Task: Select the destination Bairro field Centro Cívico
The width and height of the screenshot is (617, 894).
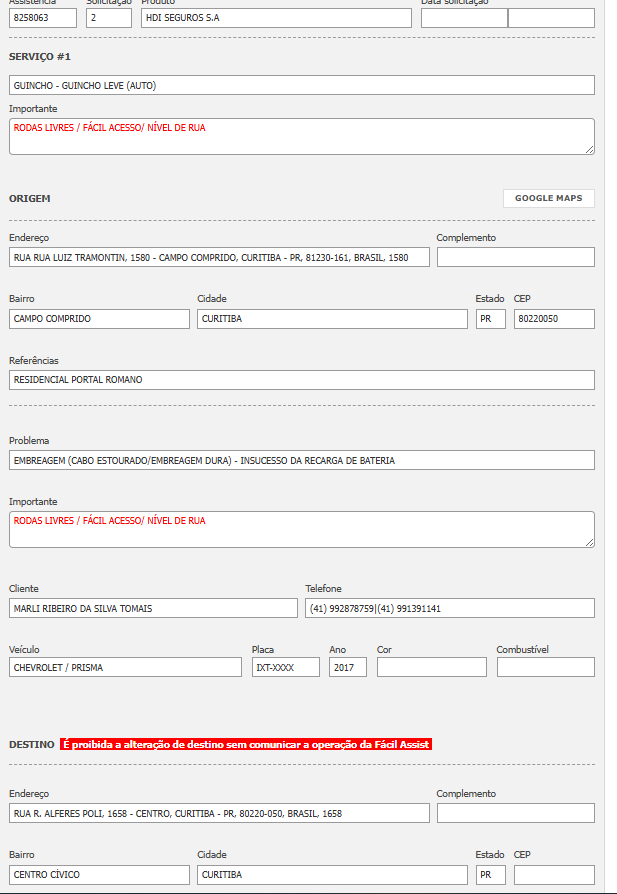Action: 99,875
